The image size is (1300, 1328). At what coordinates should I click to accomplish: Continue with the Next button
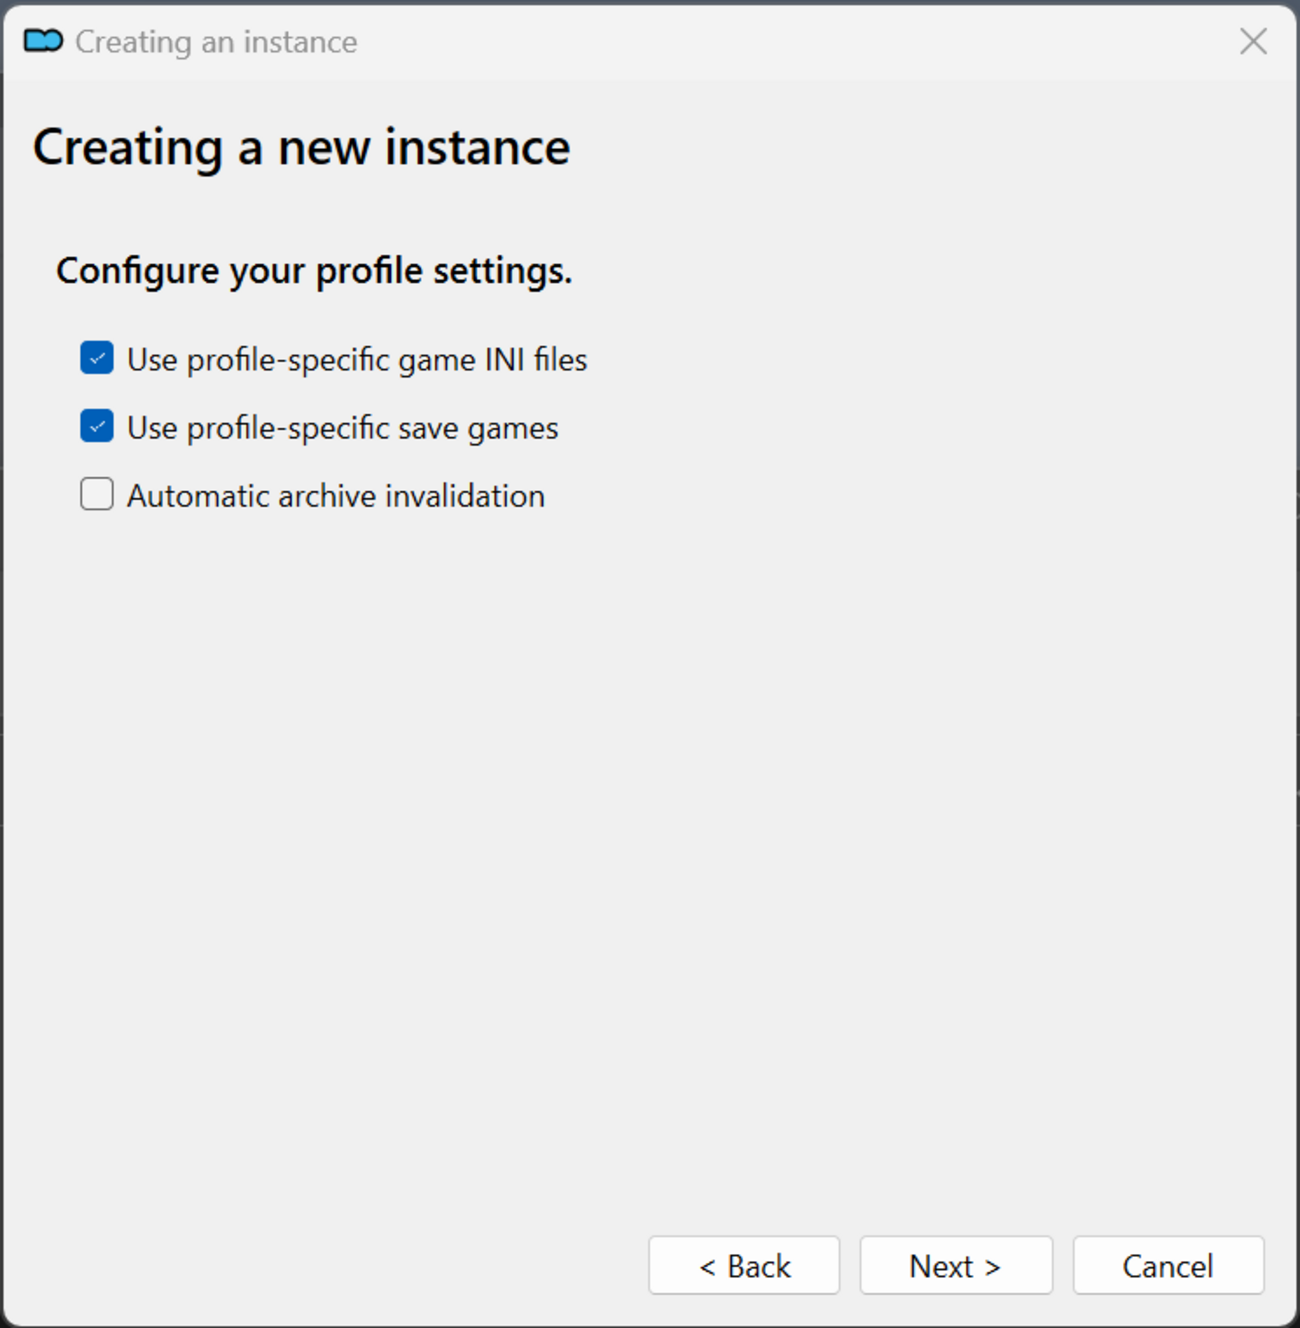click(x=956, y=1265)
